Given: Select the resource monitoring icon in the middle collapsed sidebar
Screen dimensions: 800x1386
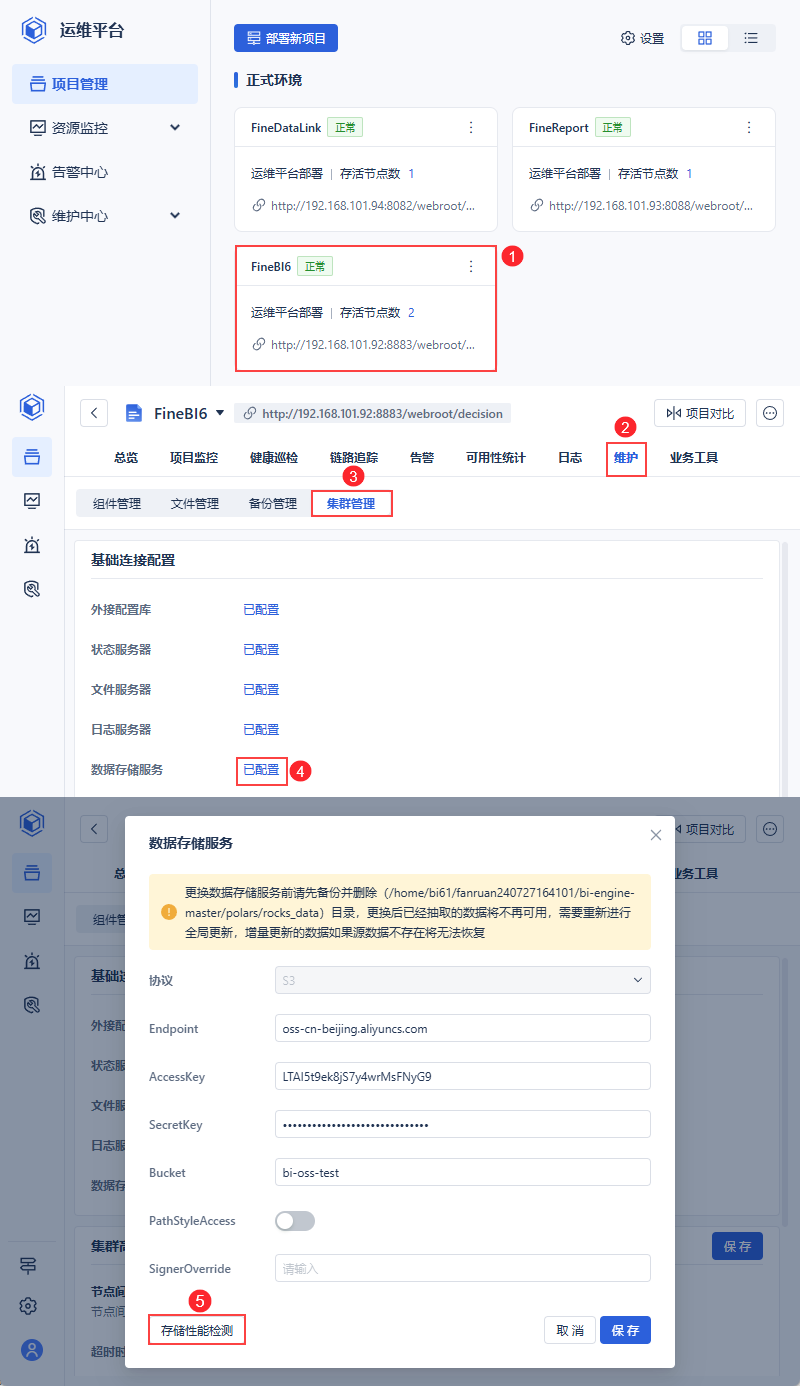Looking at the screenshot, I should (32, 500).
